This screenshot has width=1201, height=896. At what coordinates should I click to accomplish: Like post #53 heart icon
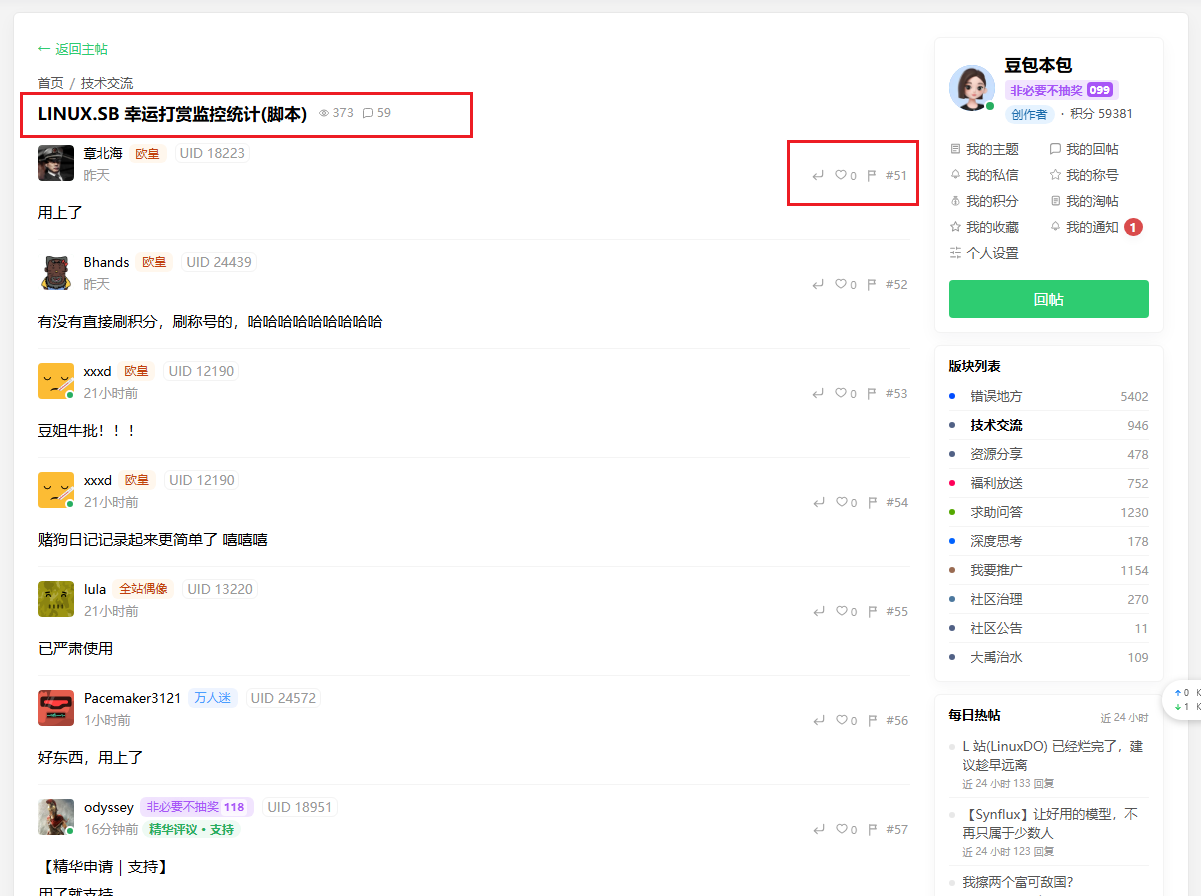(841, 394)
